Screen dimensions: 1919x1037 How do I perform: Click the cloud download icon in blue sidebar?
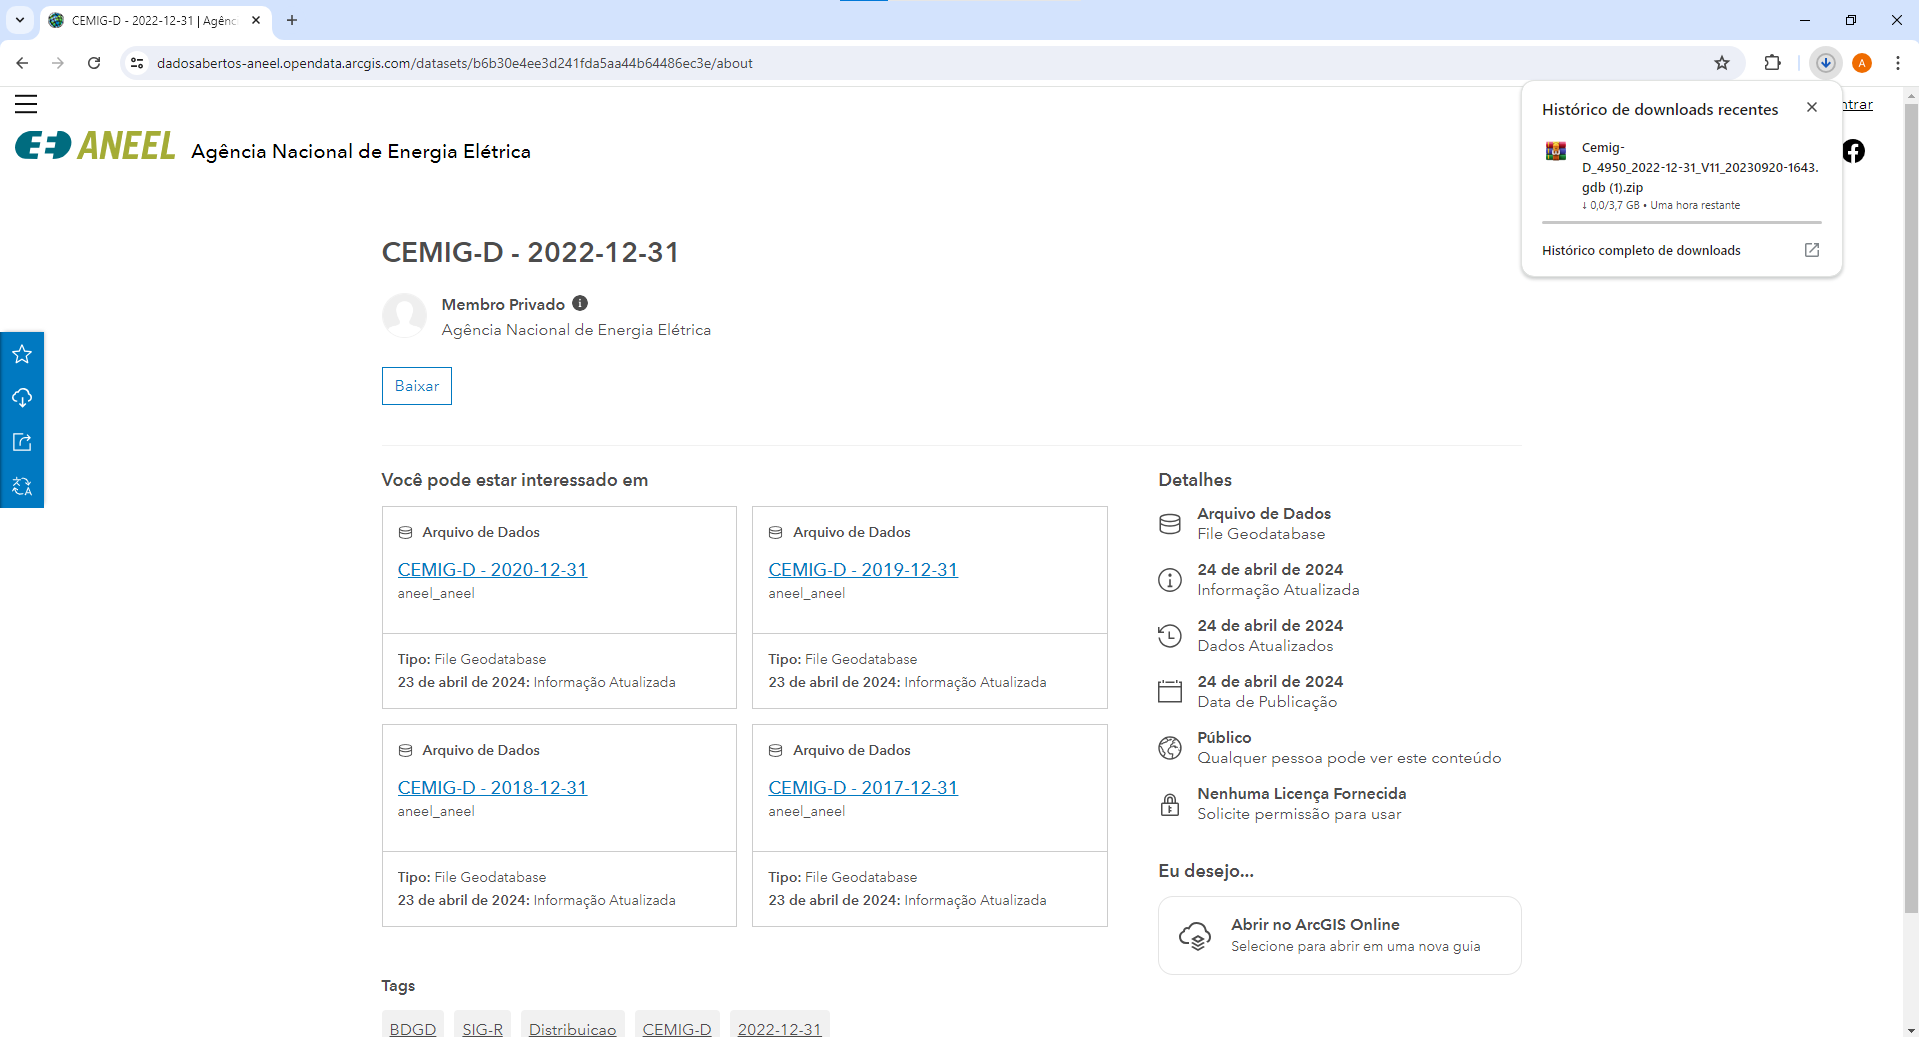[x=22, y=398]
